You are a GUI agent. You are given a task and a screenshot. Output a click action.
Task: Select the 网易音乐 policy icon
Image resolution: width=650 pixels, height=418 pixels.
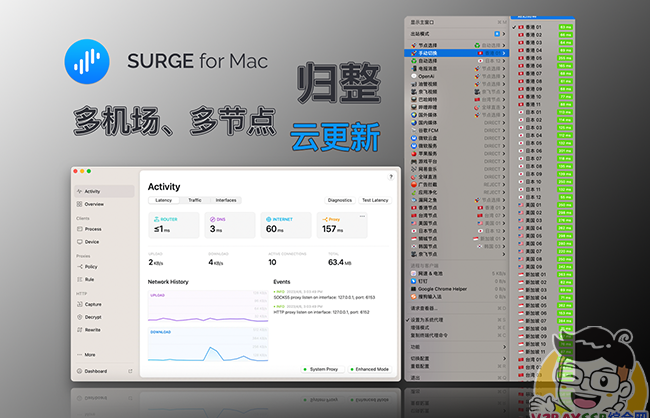pyautogui.click(x=414, y=169)
